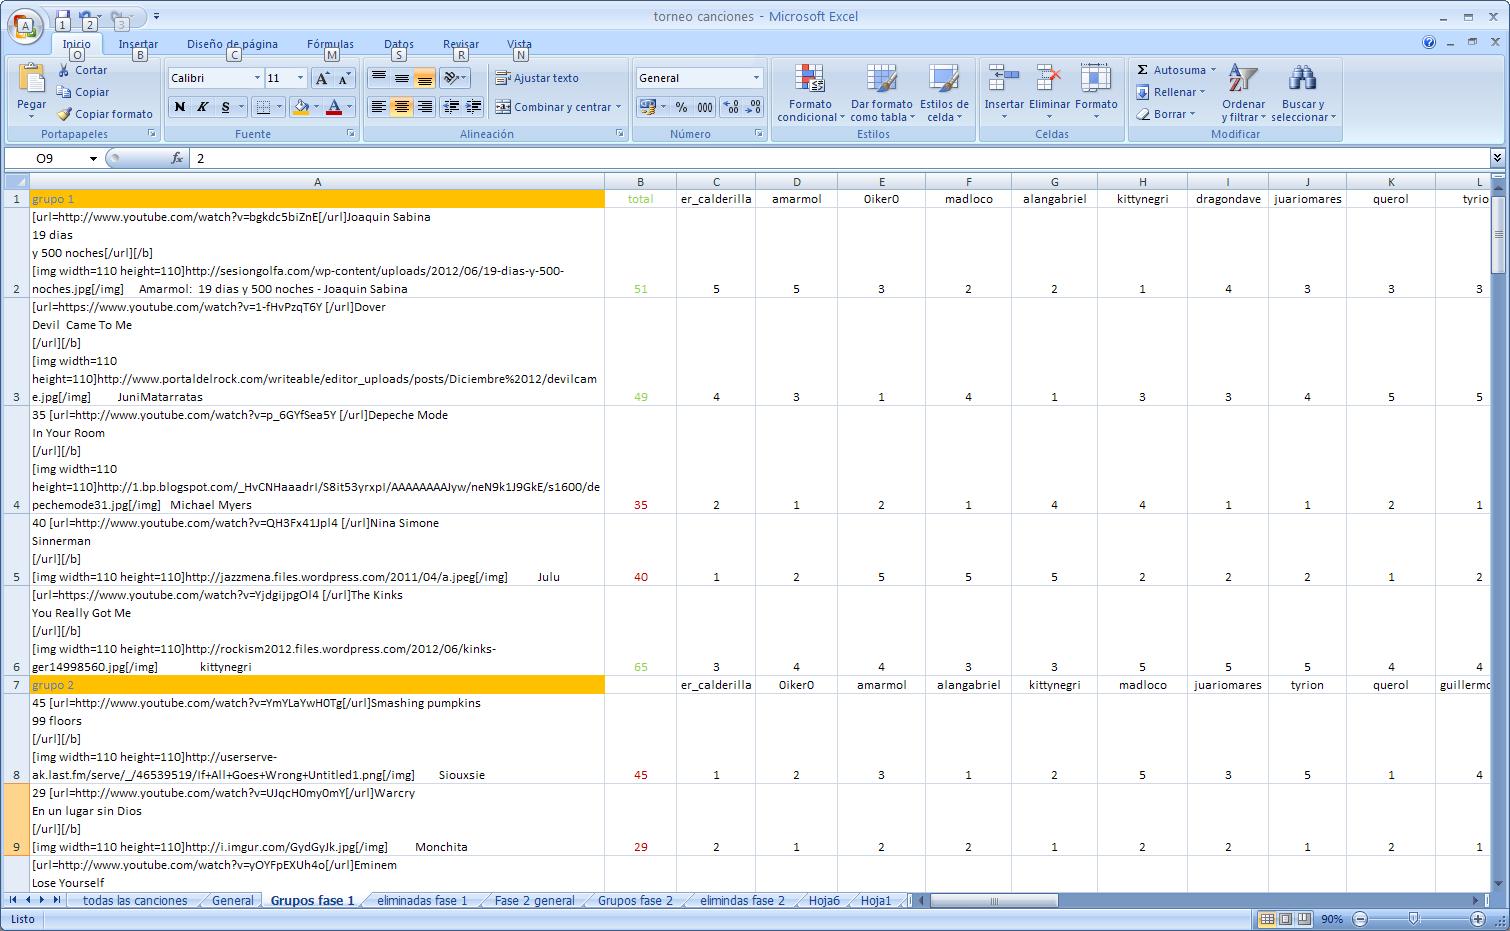Click the decrease indent icon

tap(450, 107)
